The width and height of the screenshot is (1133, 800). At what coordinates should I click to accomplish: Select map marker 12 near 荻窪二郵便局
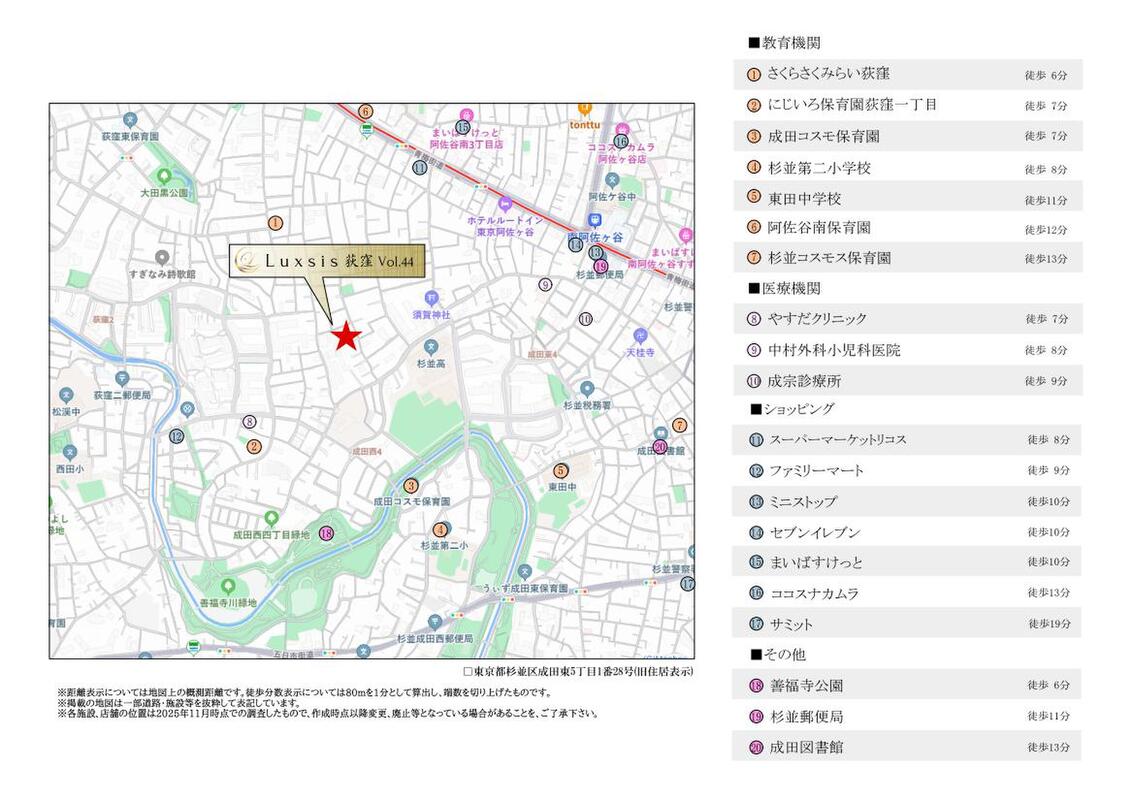click(177, 436)
